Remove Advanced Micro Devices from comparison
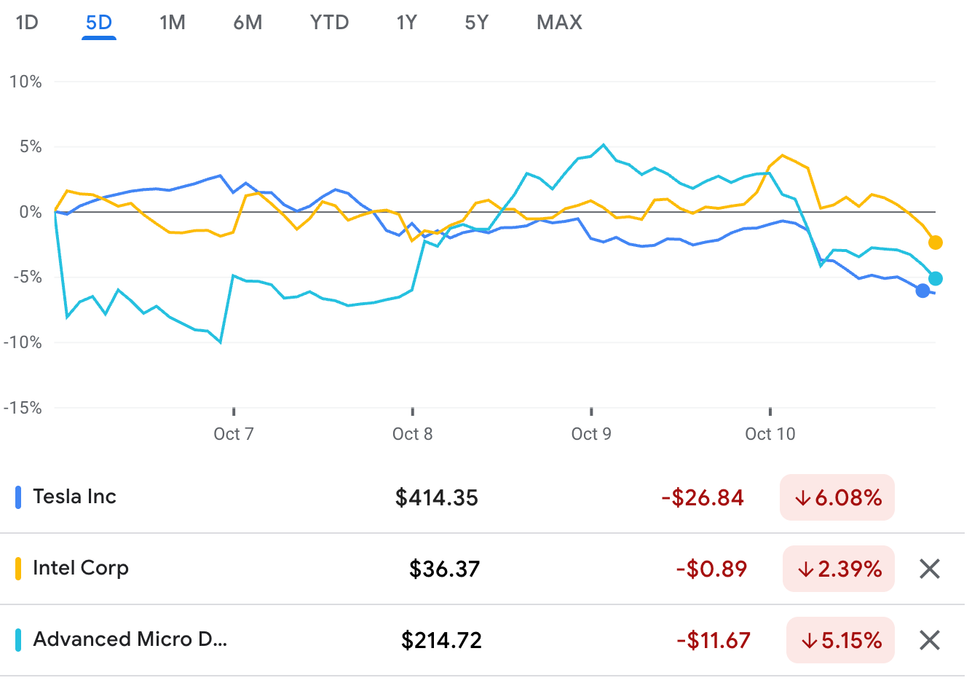Screen dimensions: 980x686 tap(929, 640)
